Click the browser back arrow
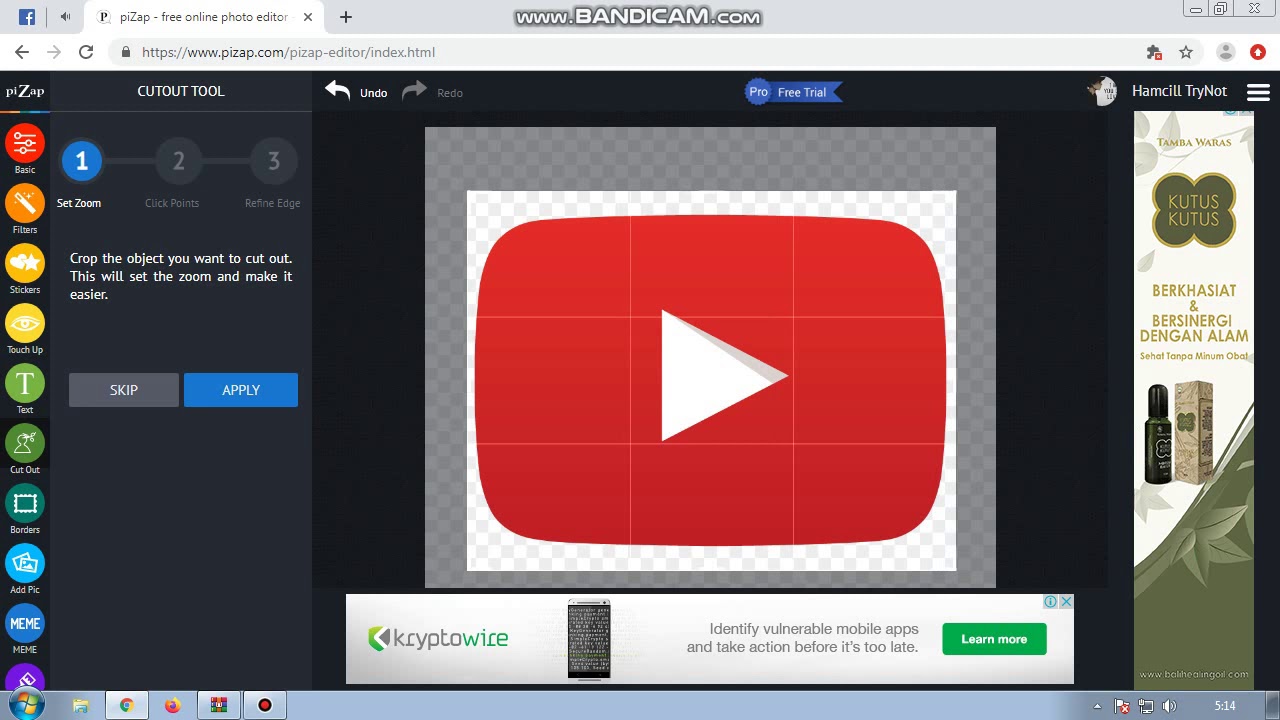 tap(22, 52)
